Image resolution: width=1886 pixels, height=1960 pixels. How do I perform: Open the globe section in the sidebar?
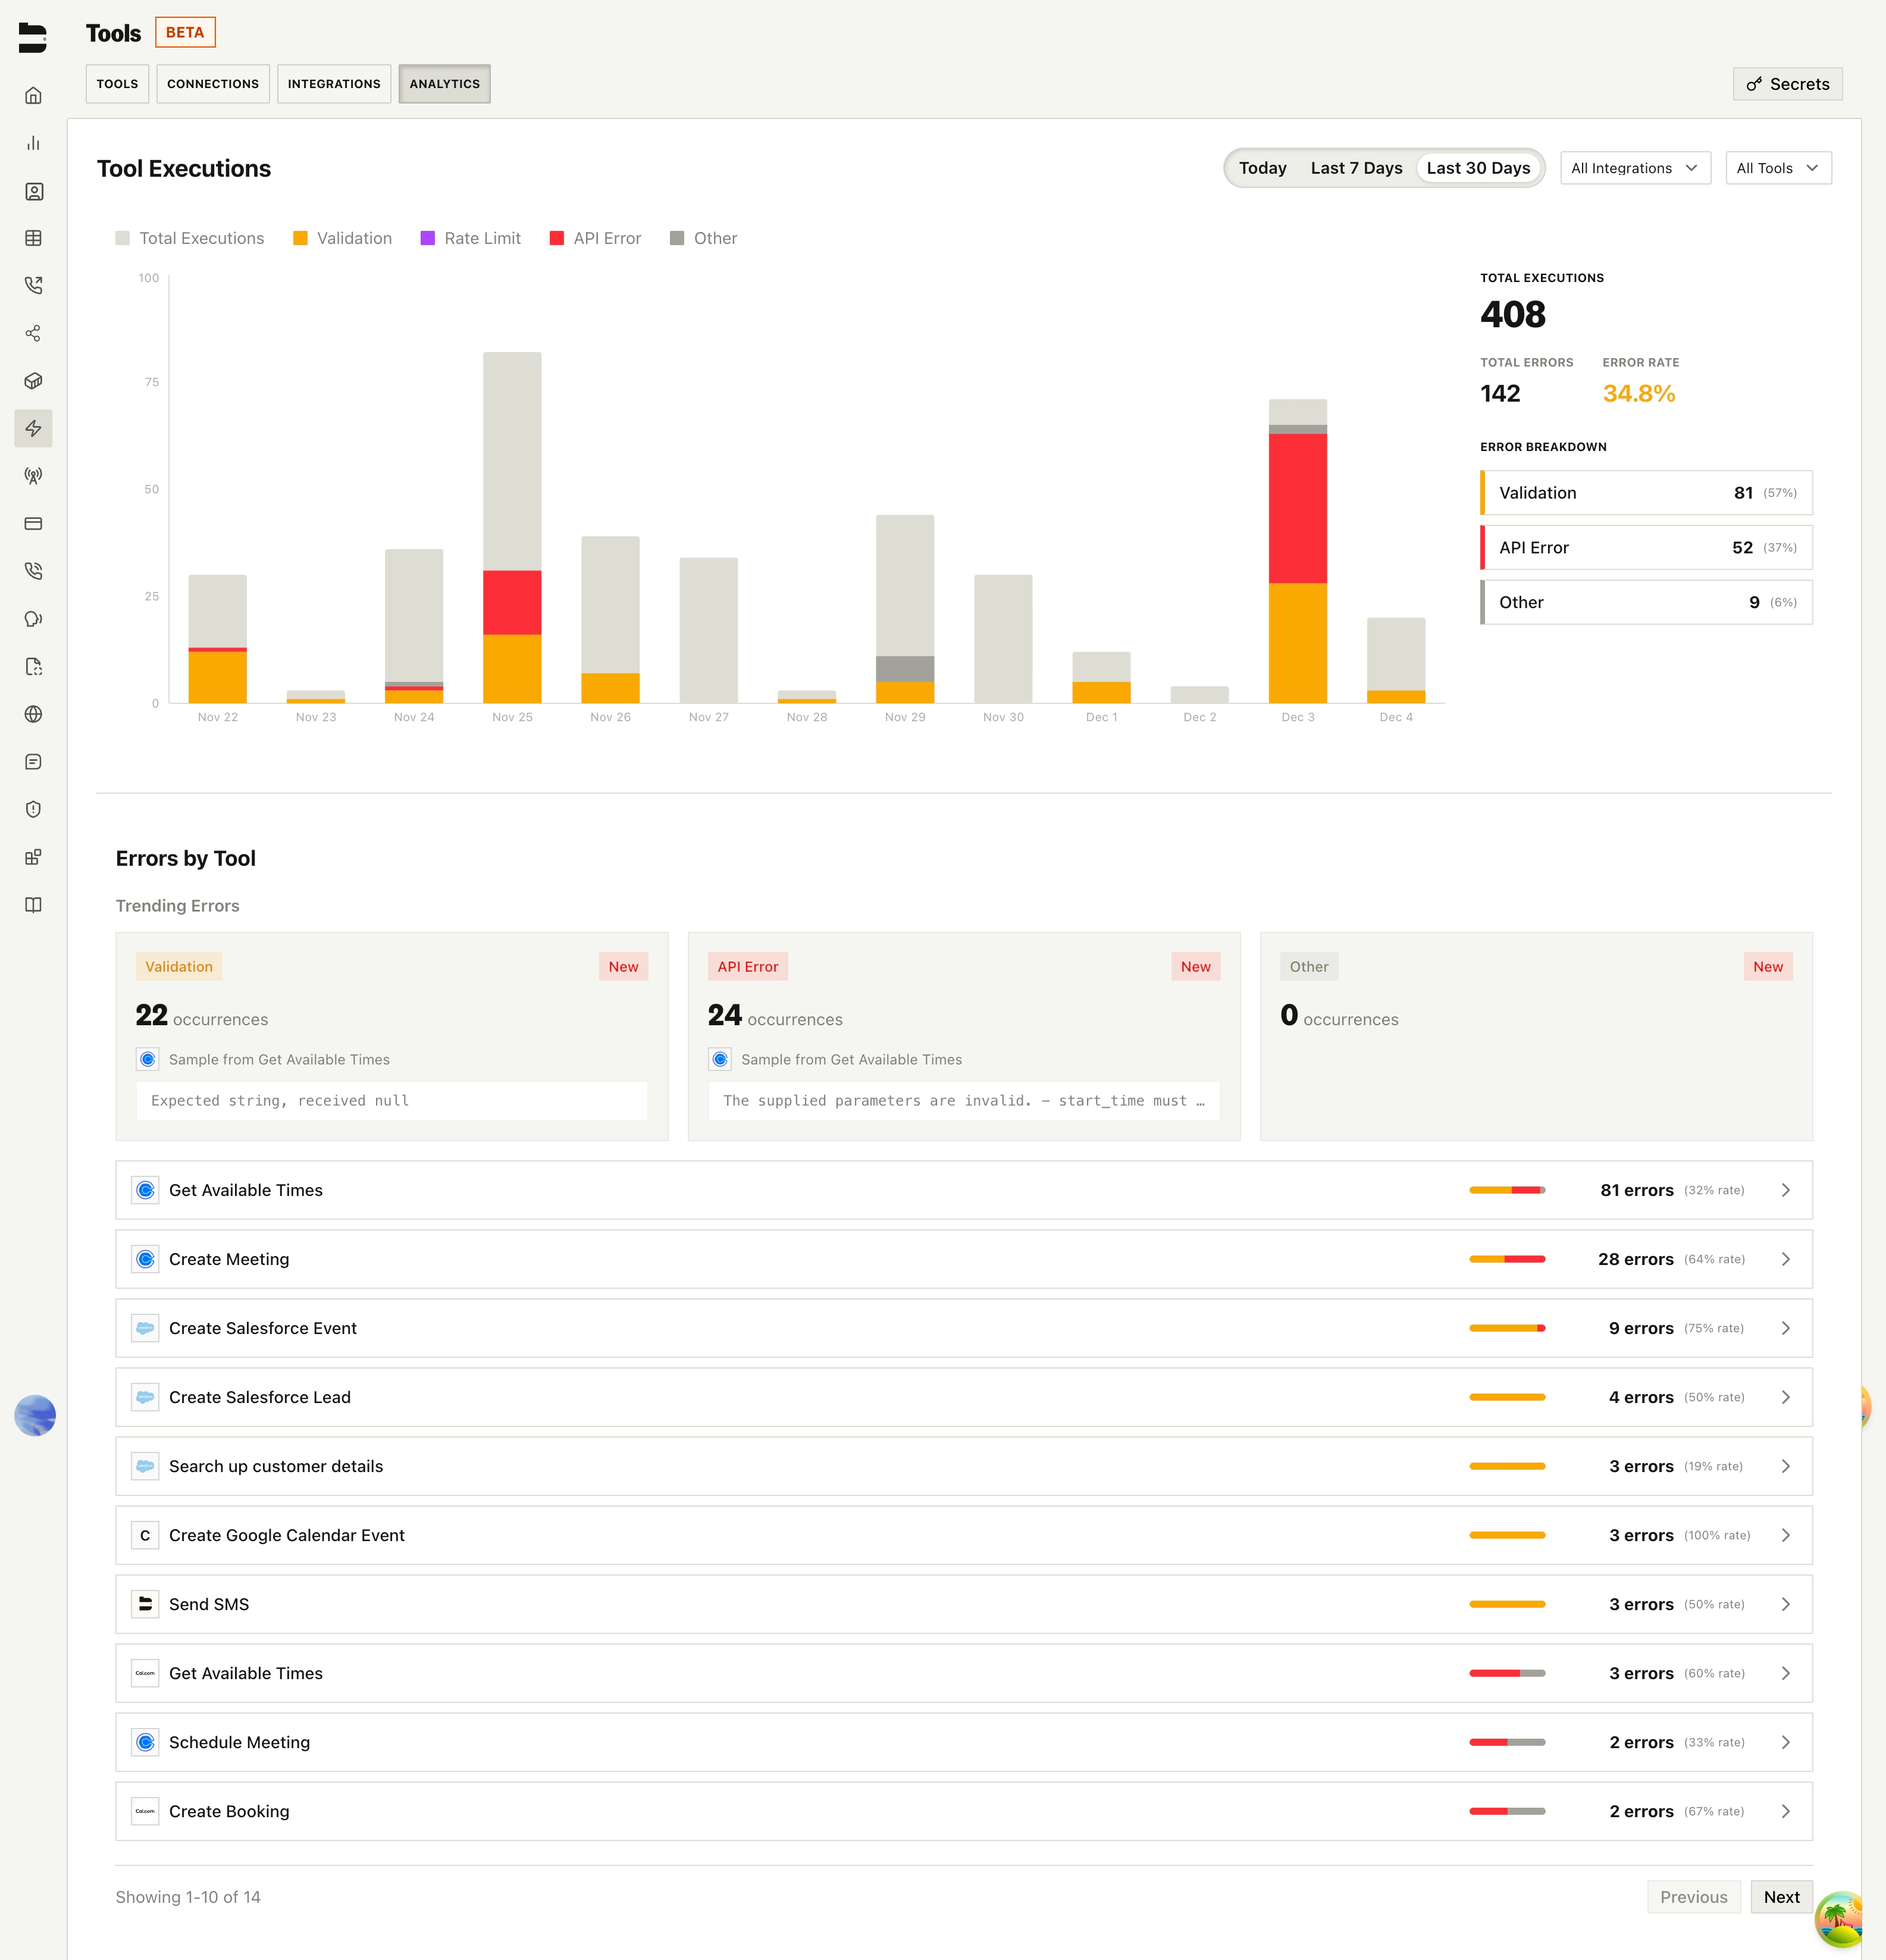tap(34, 714)
